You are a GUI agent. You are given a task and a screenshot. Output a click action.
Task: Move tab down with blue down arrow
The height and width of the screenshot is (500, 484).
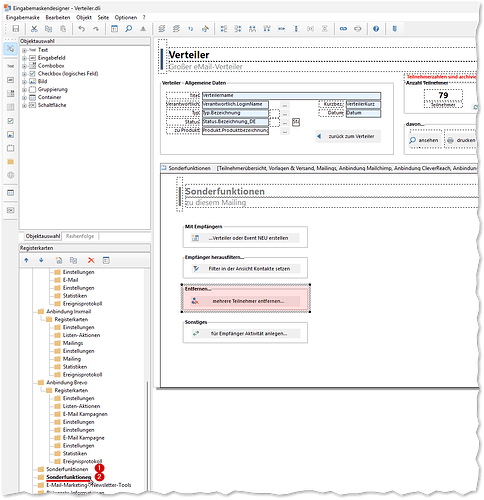41,260
